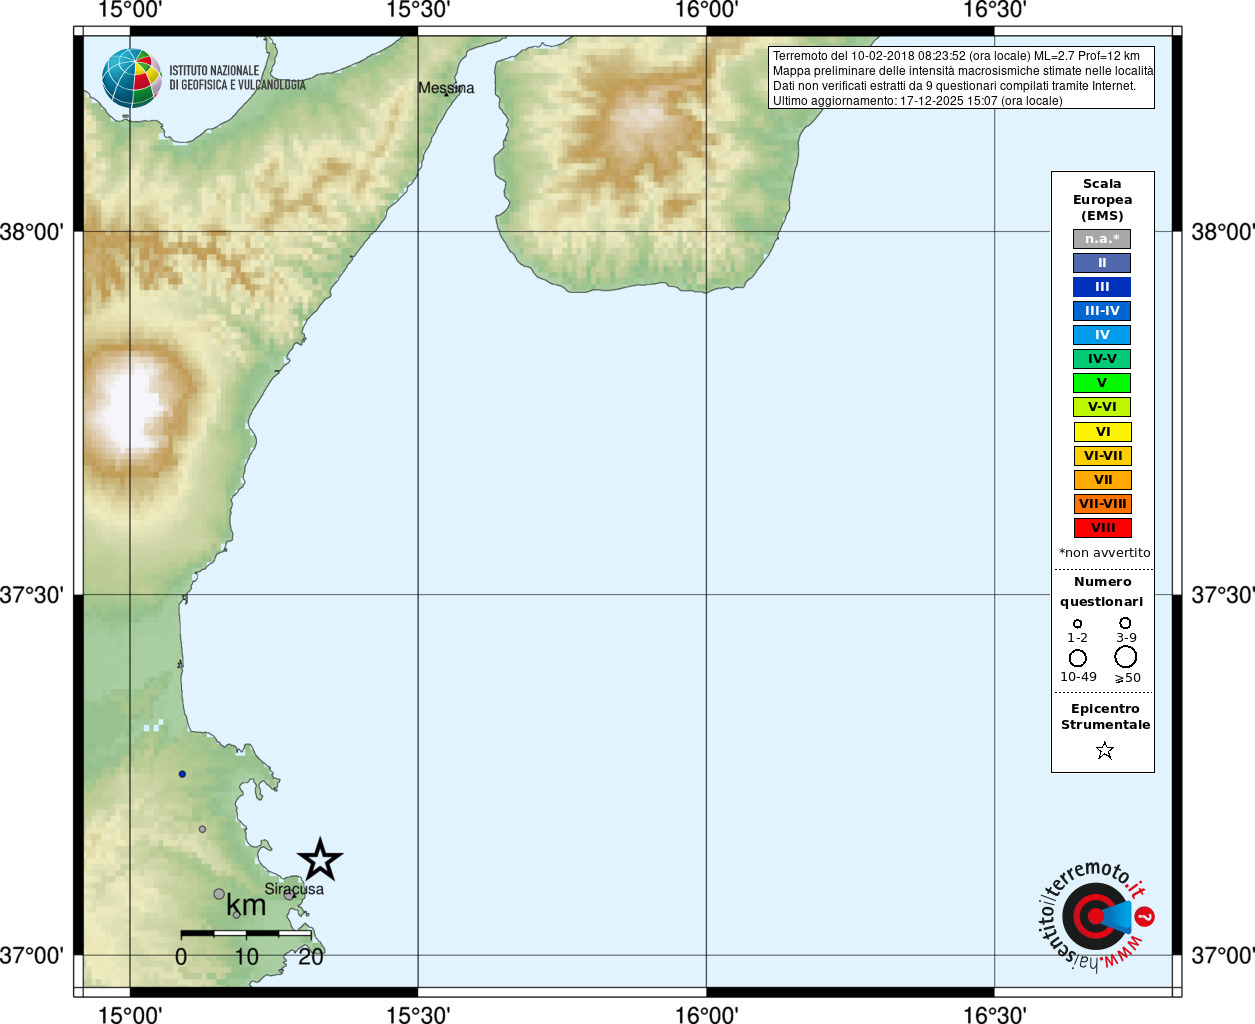Click the 'ISTITUTO NAZIONALE DI GEOFISICA E VULCANOLOGIA' text

pos(237,78)
